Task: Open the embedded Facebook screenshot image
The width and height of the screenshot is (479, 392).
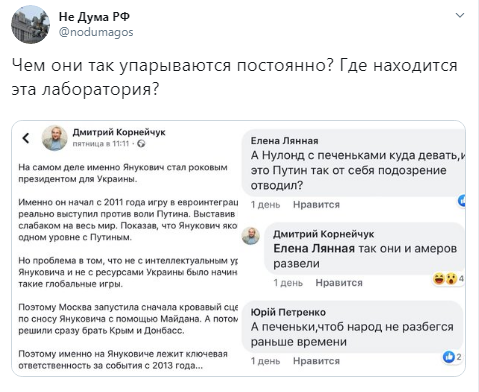Action: (x=239, y=249)
